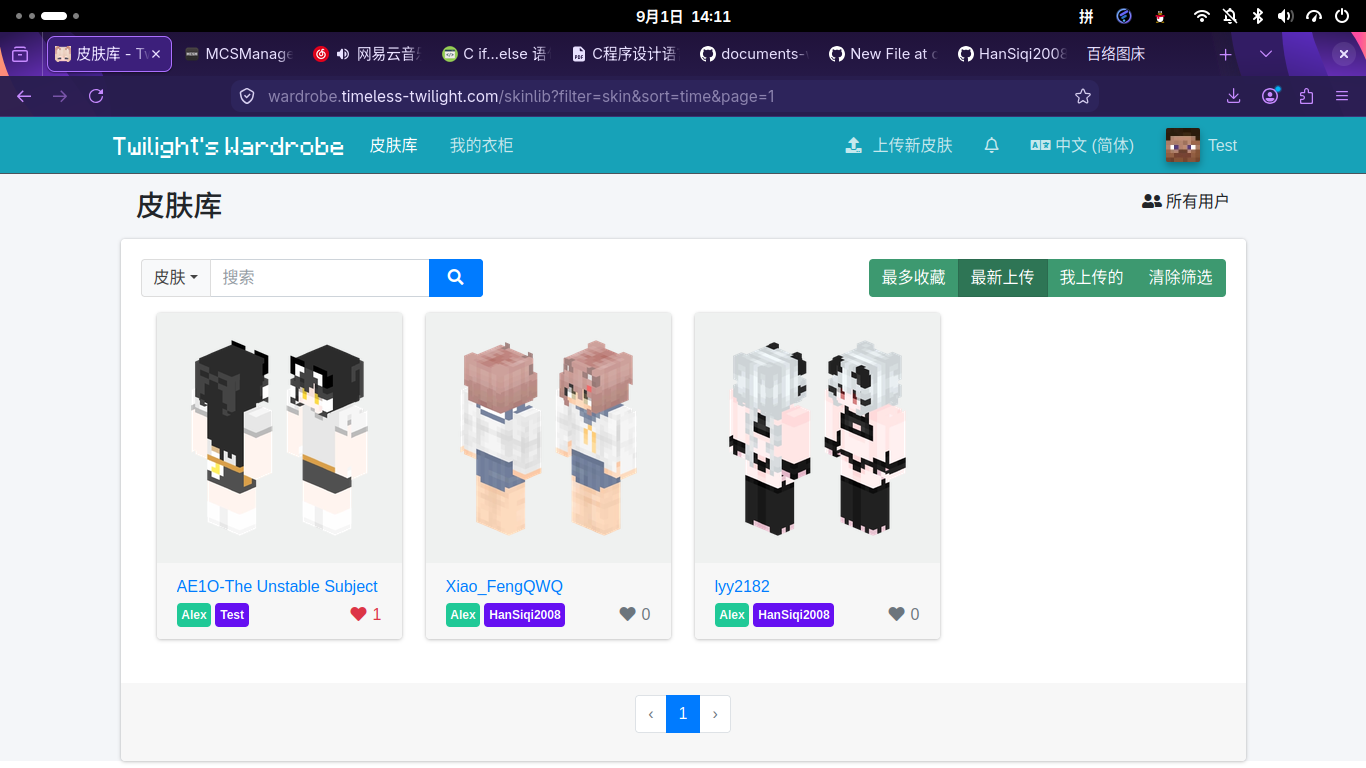Switch to 百络图床 browser tab
This screenshot has width=1366, height=768.
pos(1116,54)
